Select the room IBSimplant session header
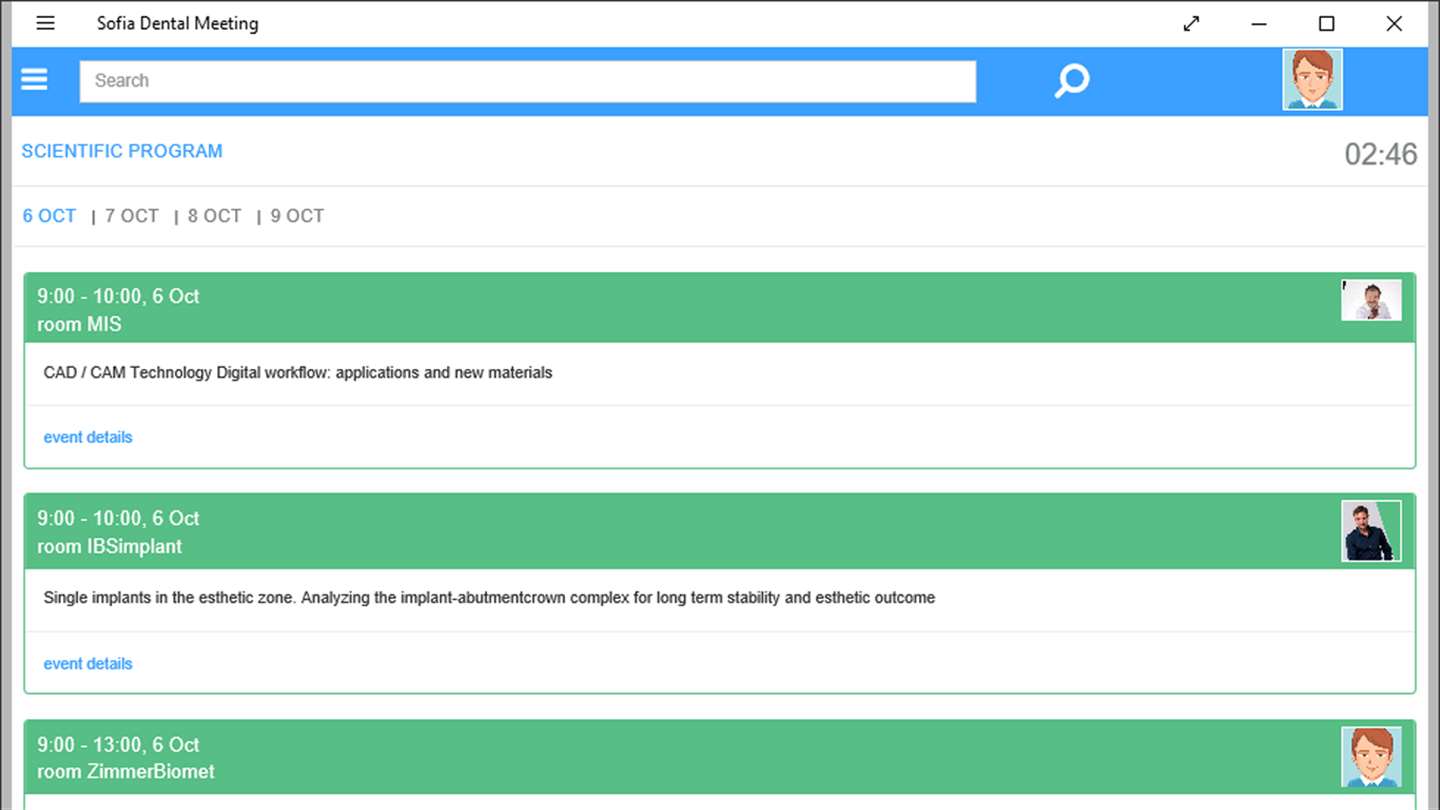The width and height of the screenshot is (1440, 810). click(720, 531)
